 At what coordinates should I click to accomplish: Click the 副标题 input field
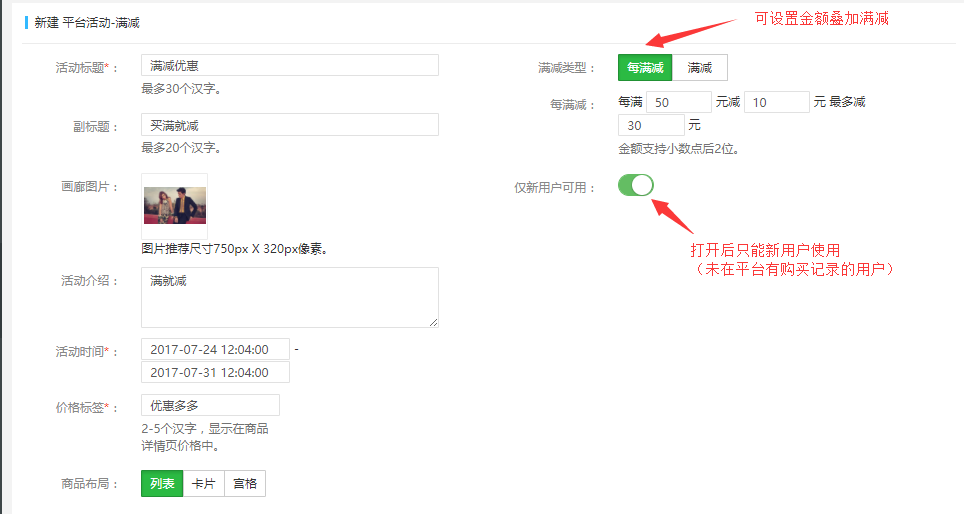pyautogui.click(x=289, y=125)
